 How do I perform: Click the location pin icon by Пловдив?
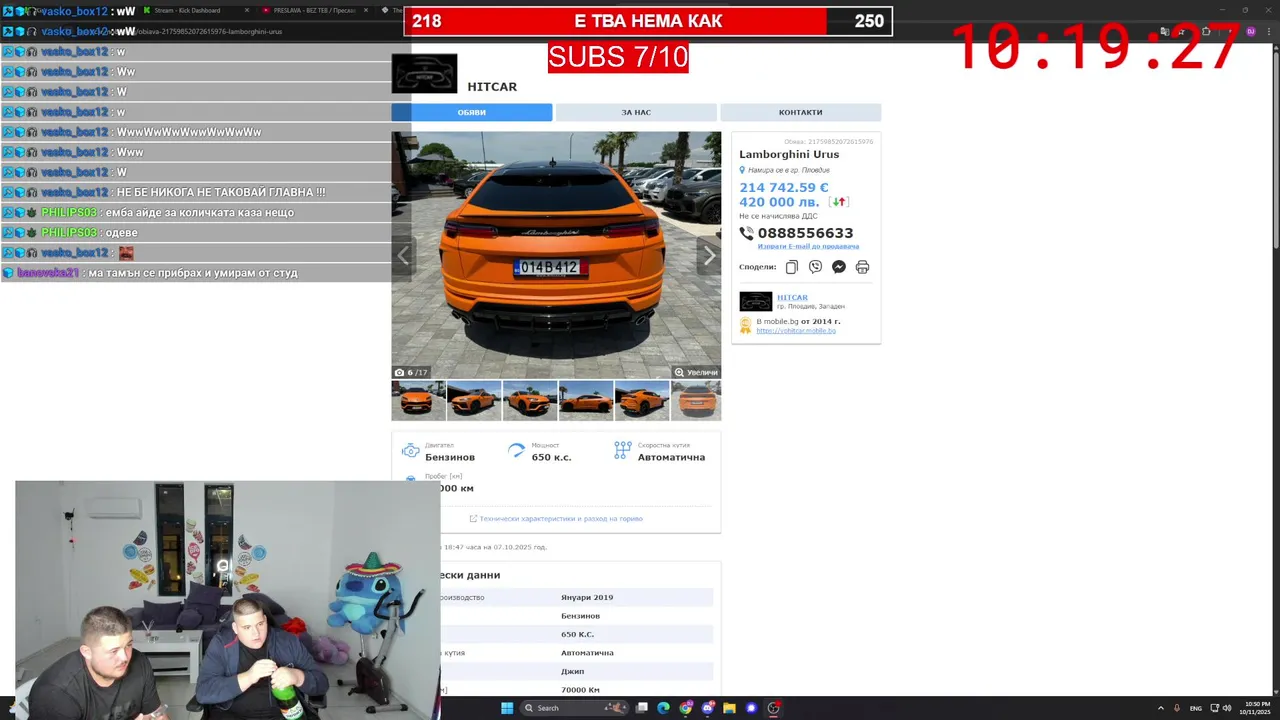(x=742, y=170)
